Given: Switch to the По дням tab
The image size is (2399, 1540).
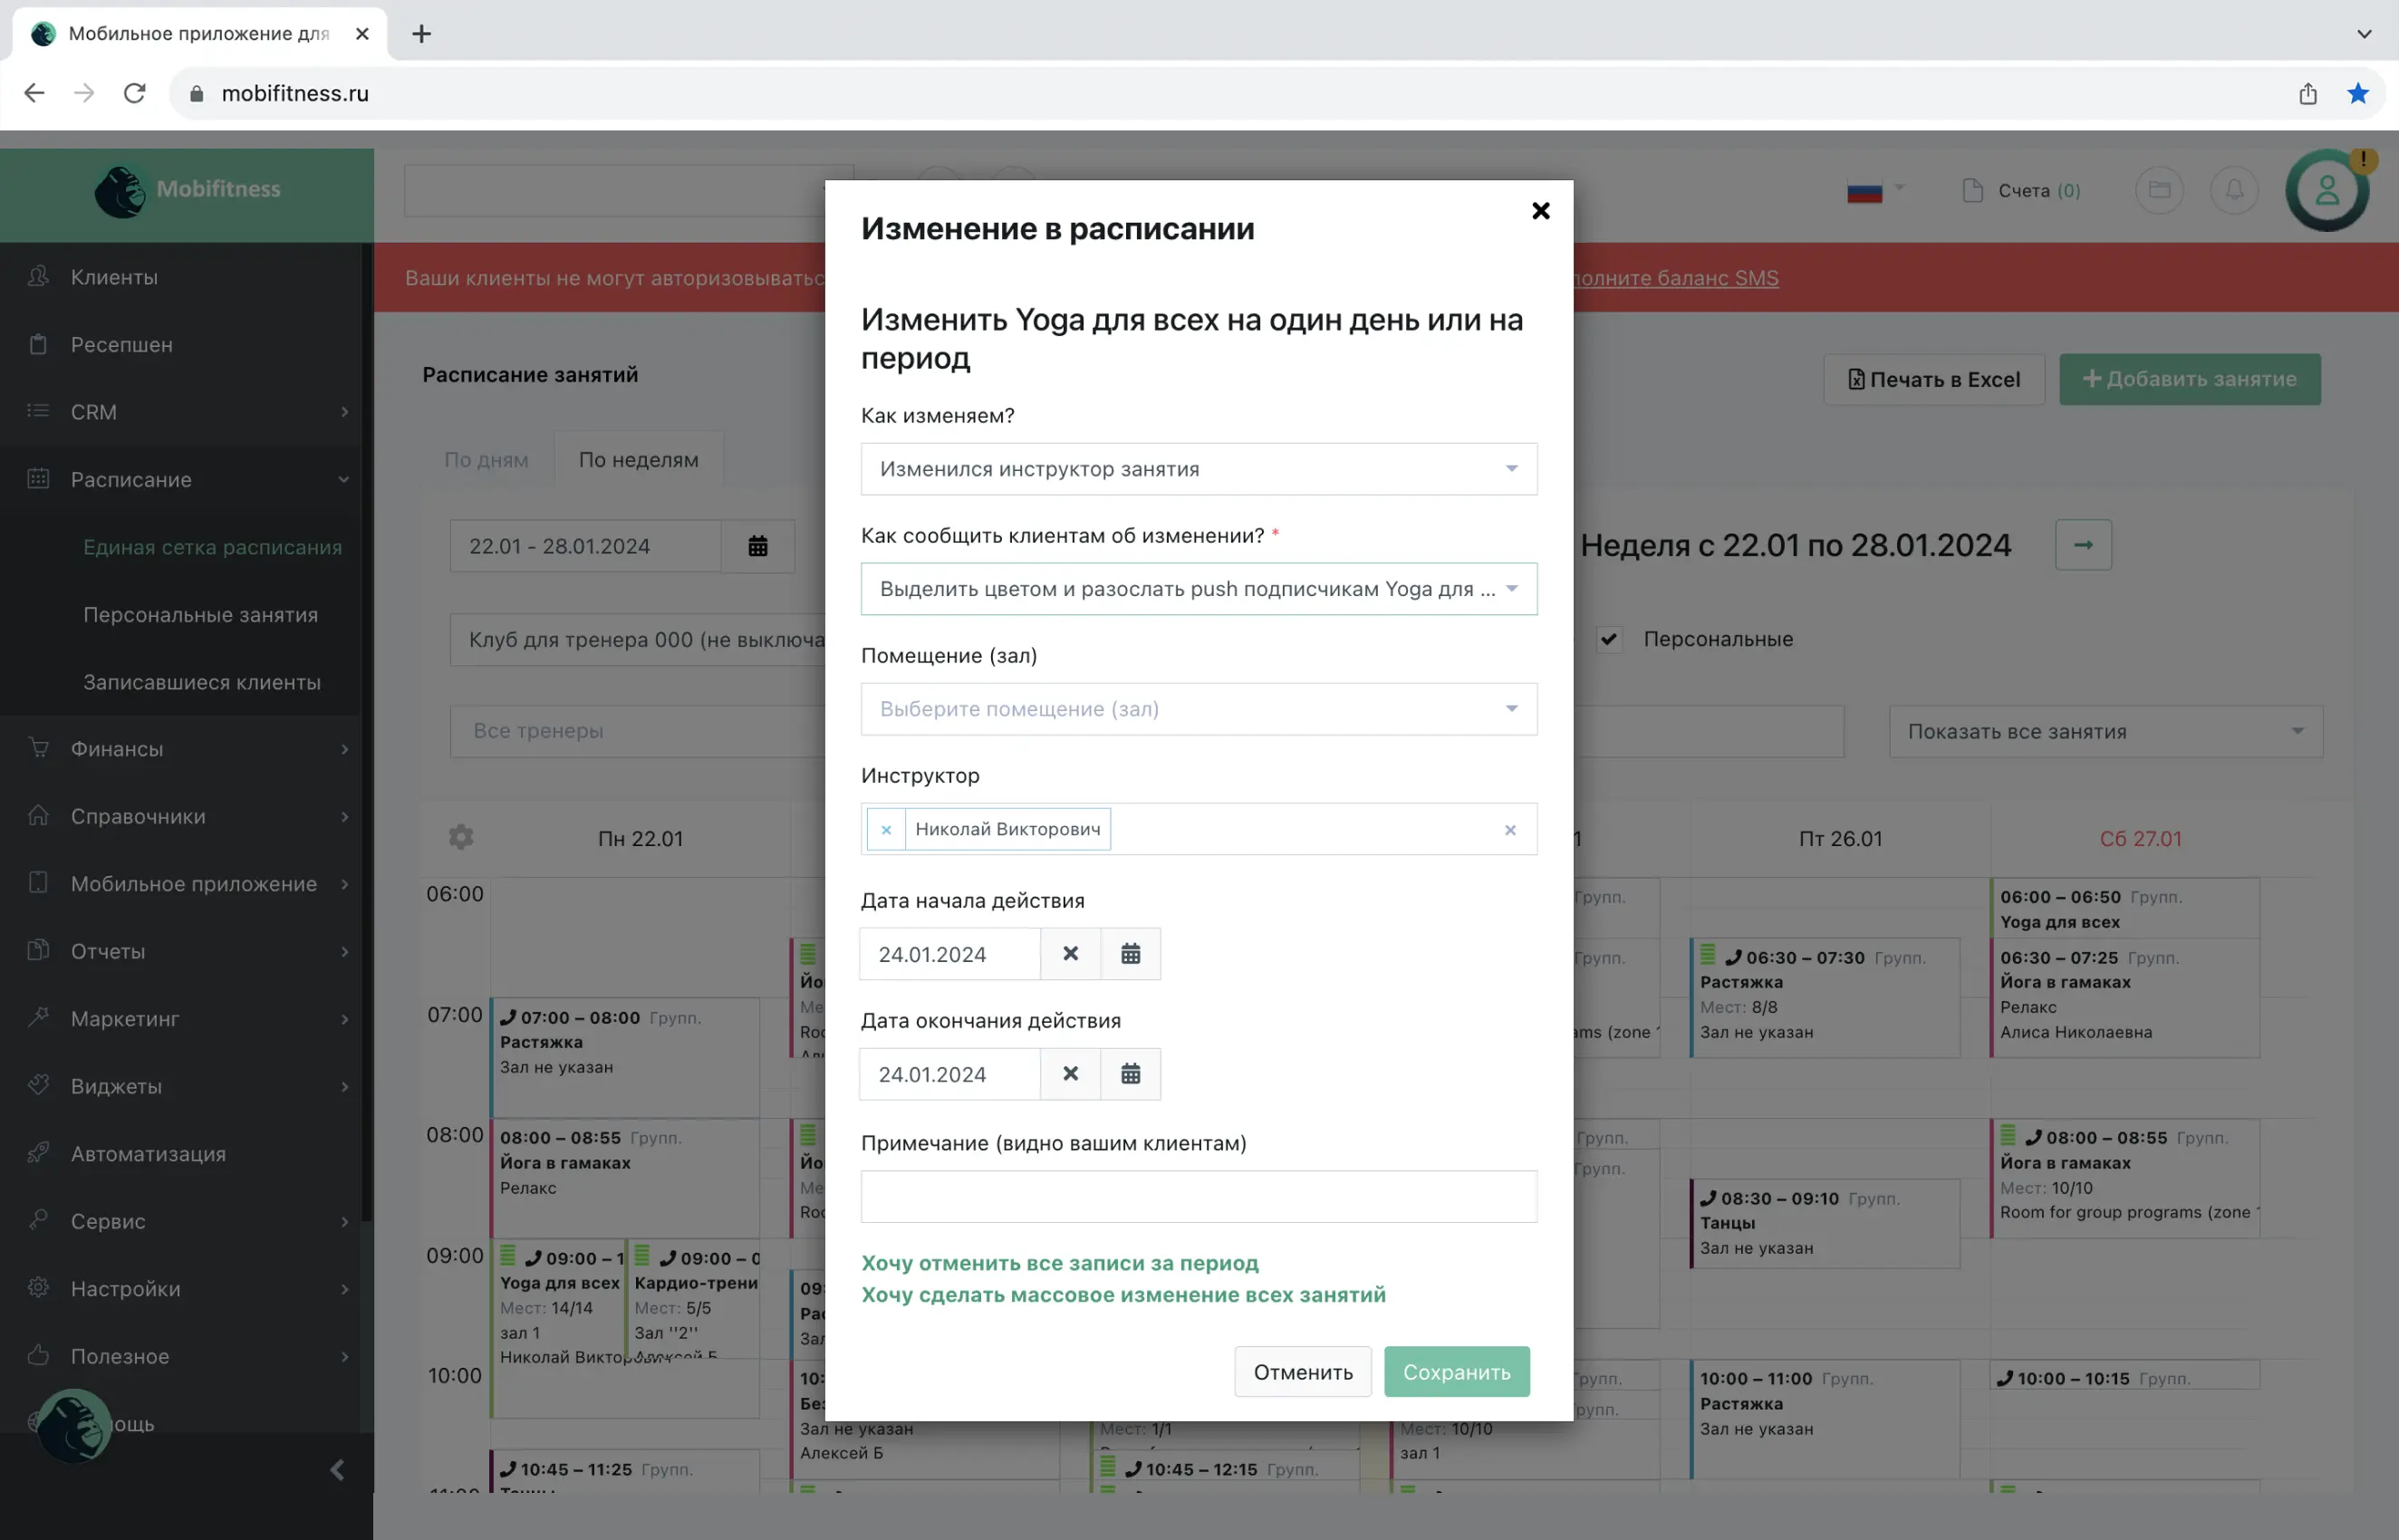Looking at the screenshot, I should (x=486, y=460).
